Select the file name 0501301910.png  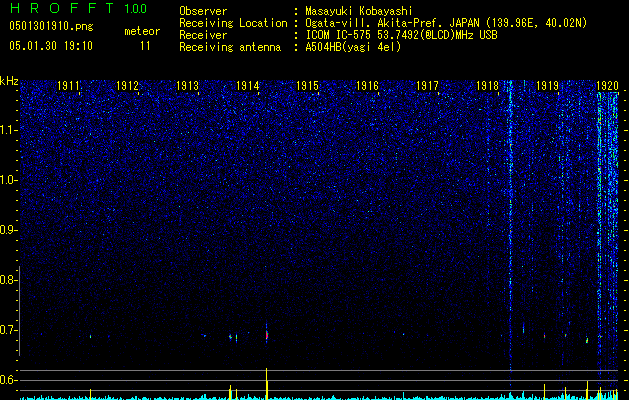(x=51, y=27)
